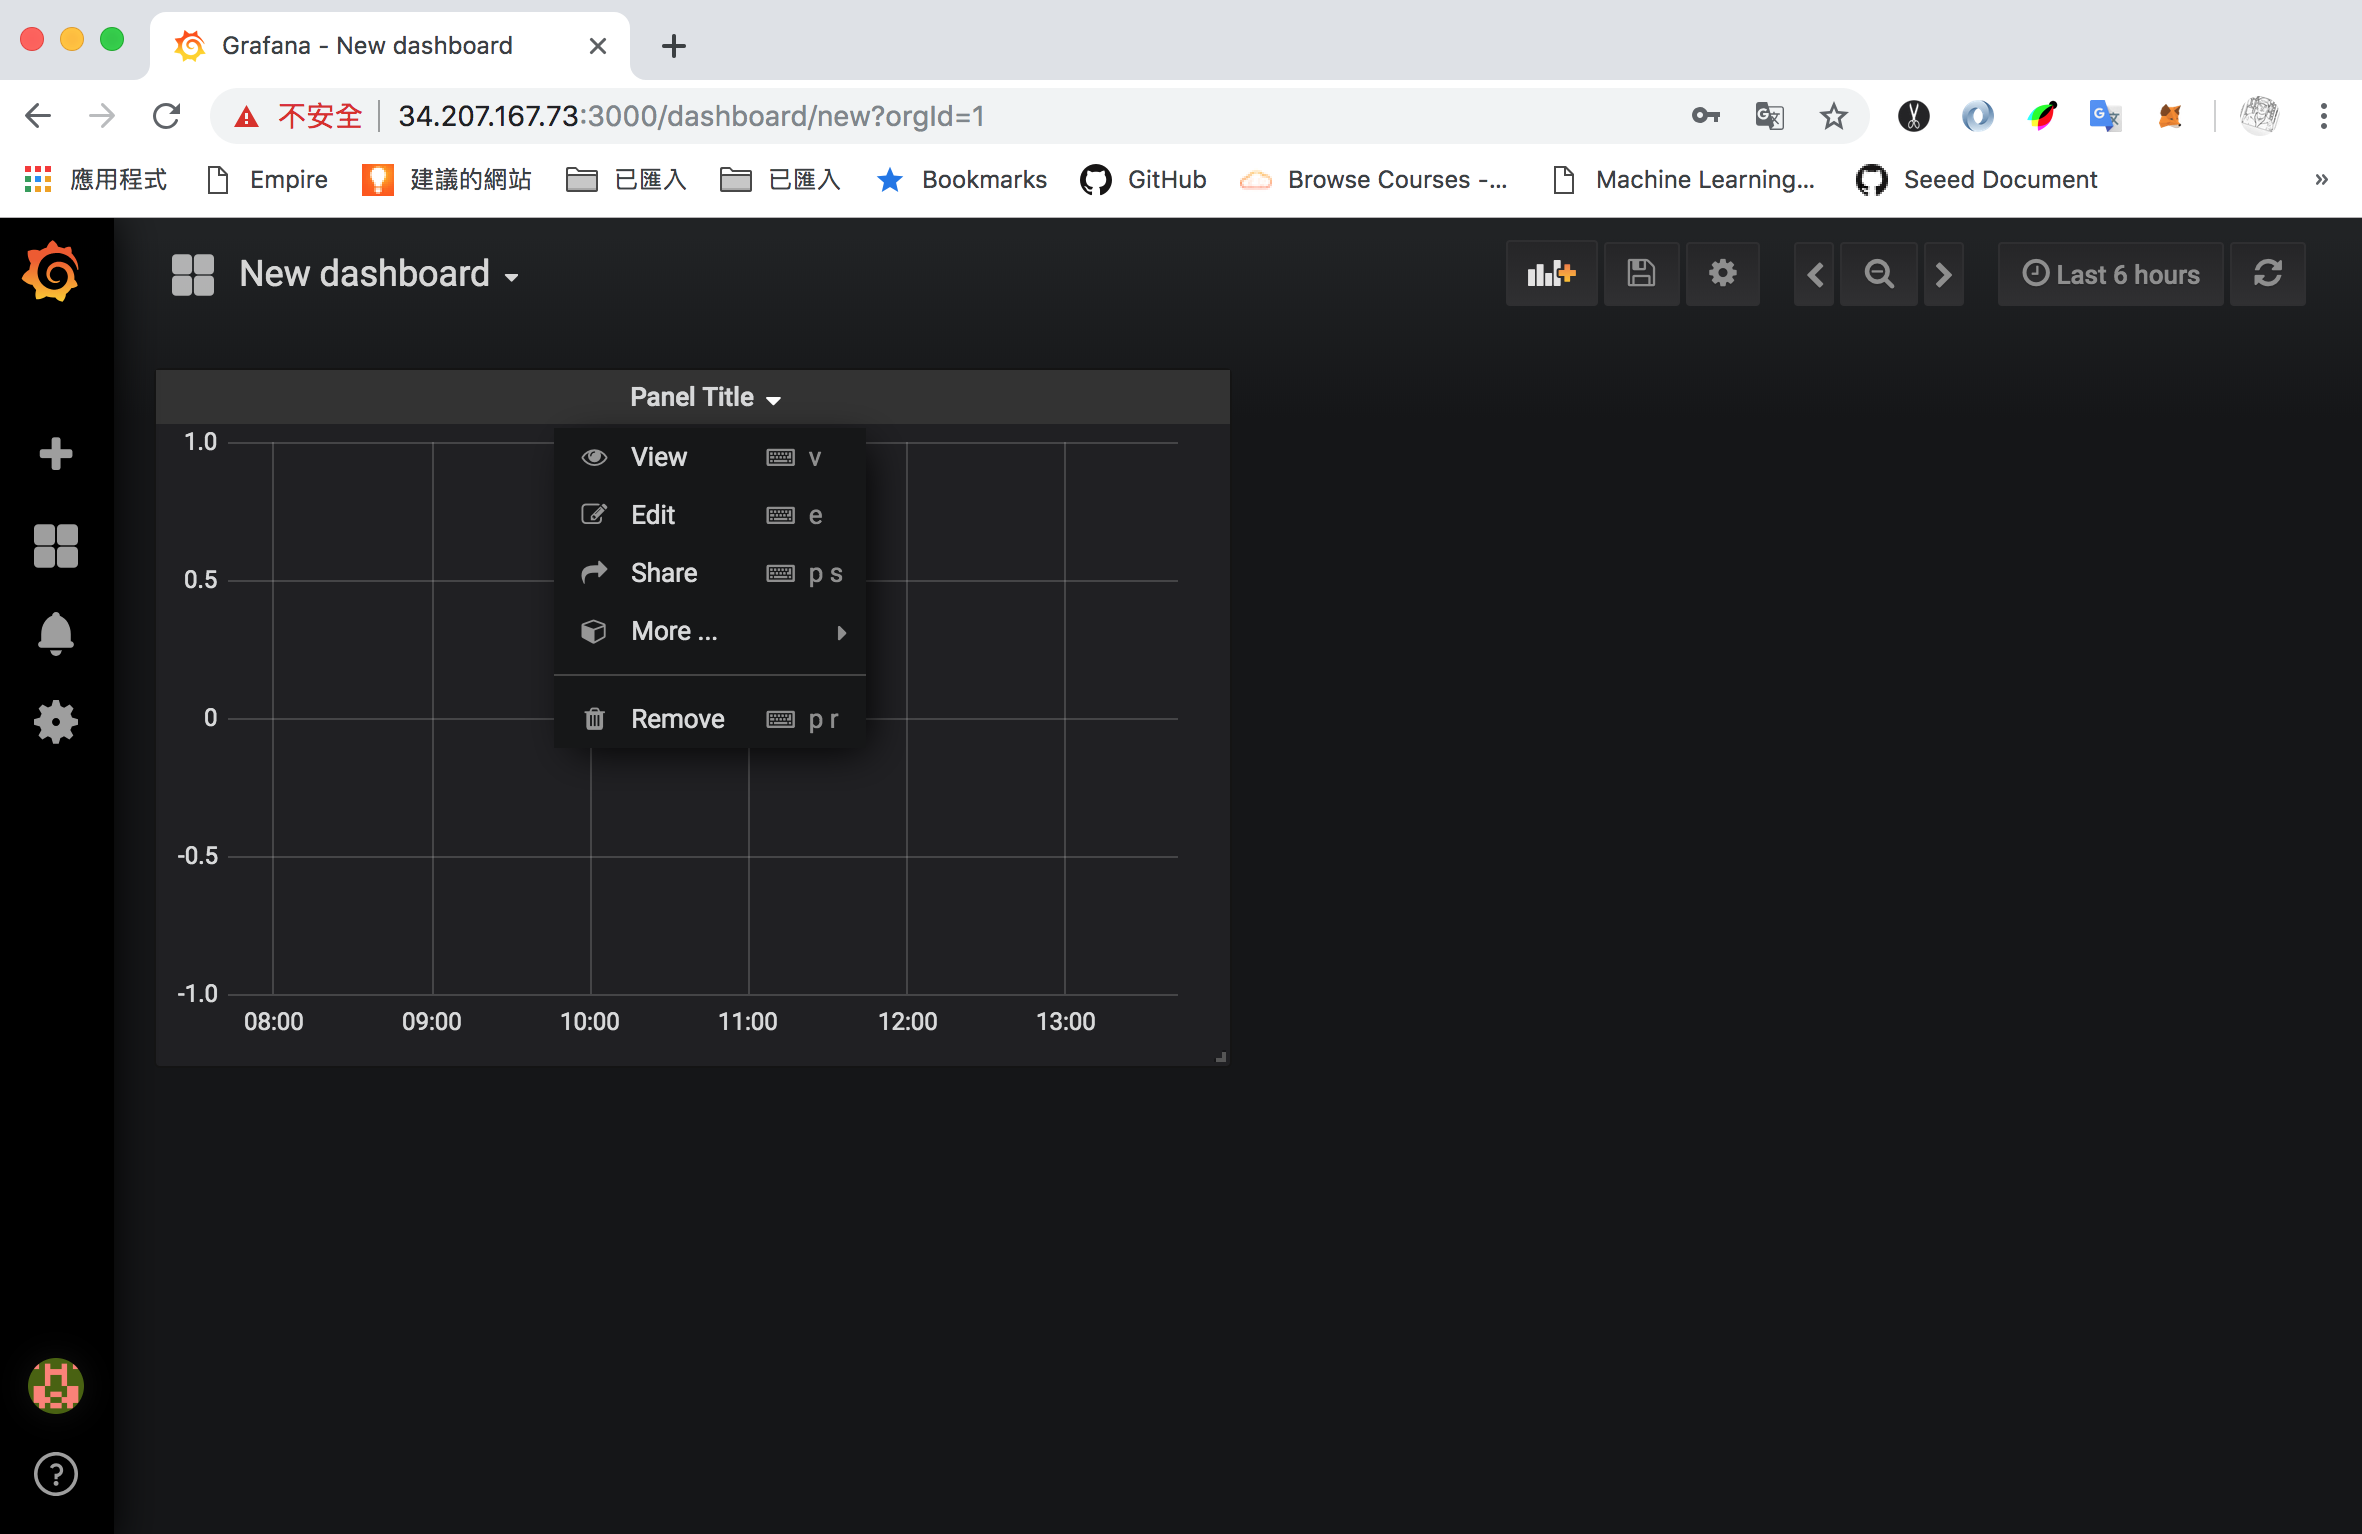
Task: Shift time range backward with left arrow
Action: tap(1815, 274)
